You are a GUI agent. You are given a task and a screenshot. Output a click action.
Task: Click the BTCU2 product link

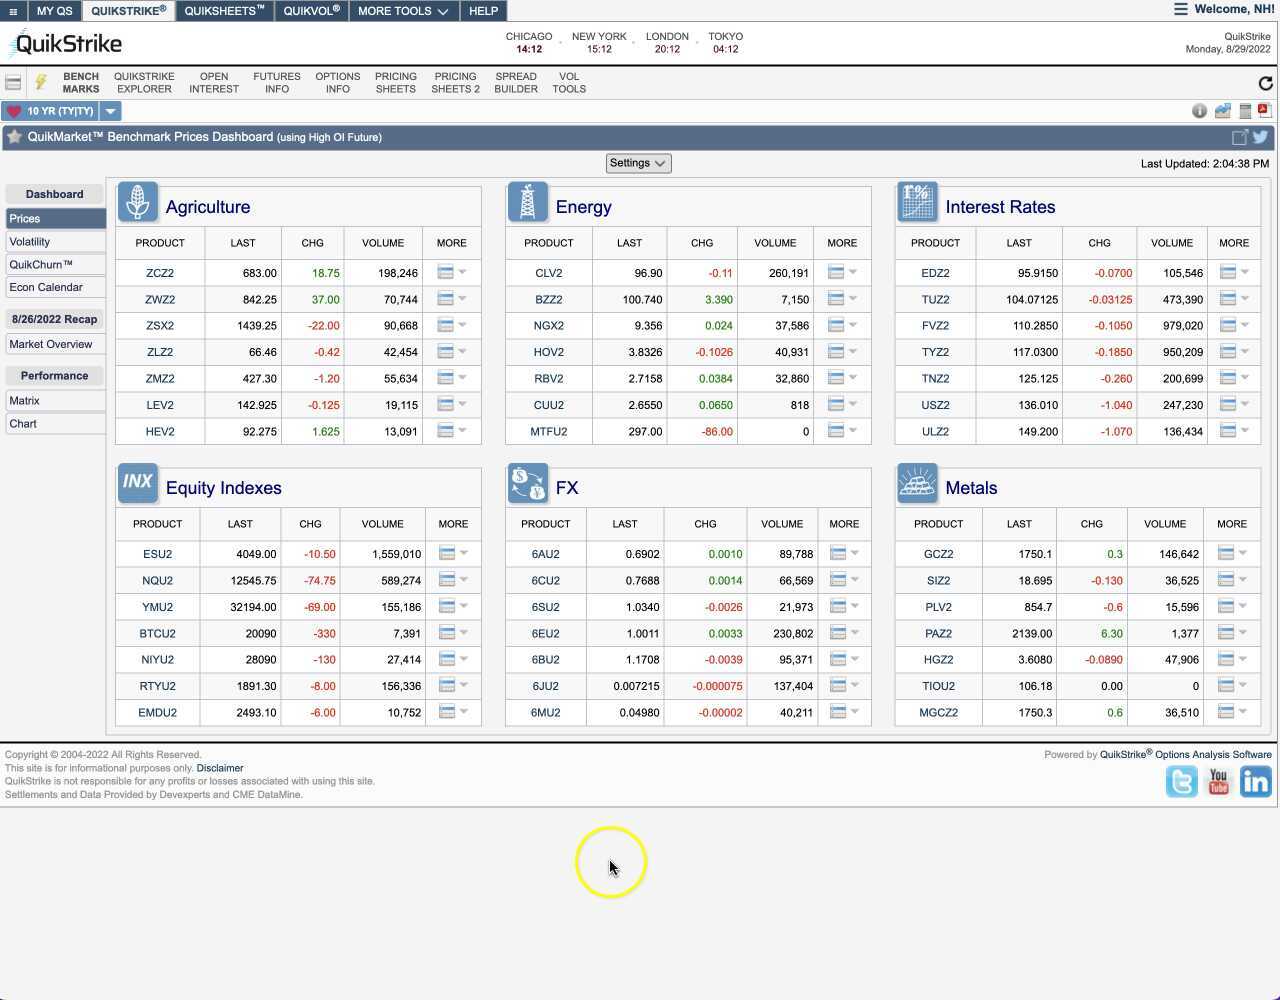coord(157,633)
